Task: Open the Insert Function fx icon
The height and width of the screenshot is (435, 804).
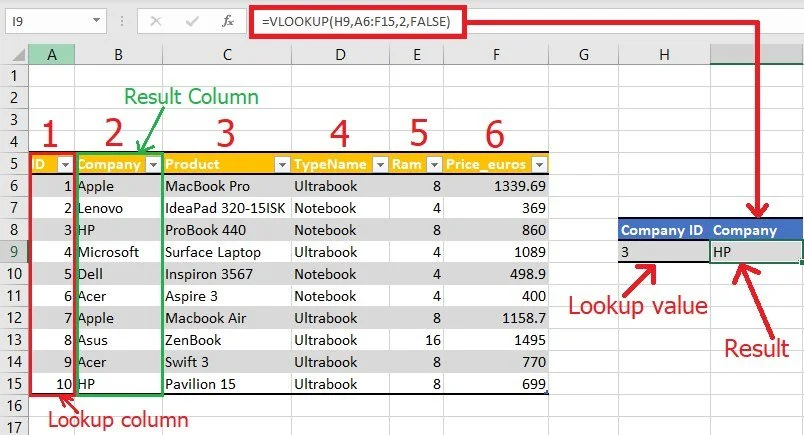Action: click(228, 21)
